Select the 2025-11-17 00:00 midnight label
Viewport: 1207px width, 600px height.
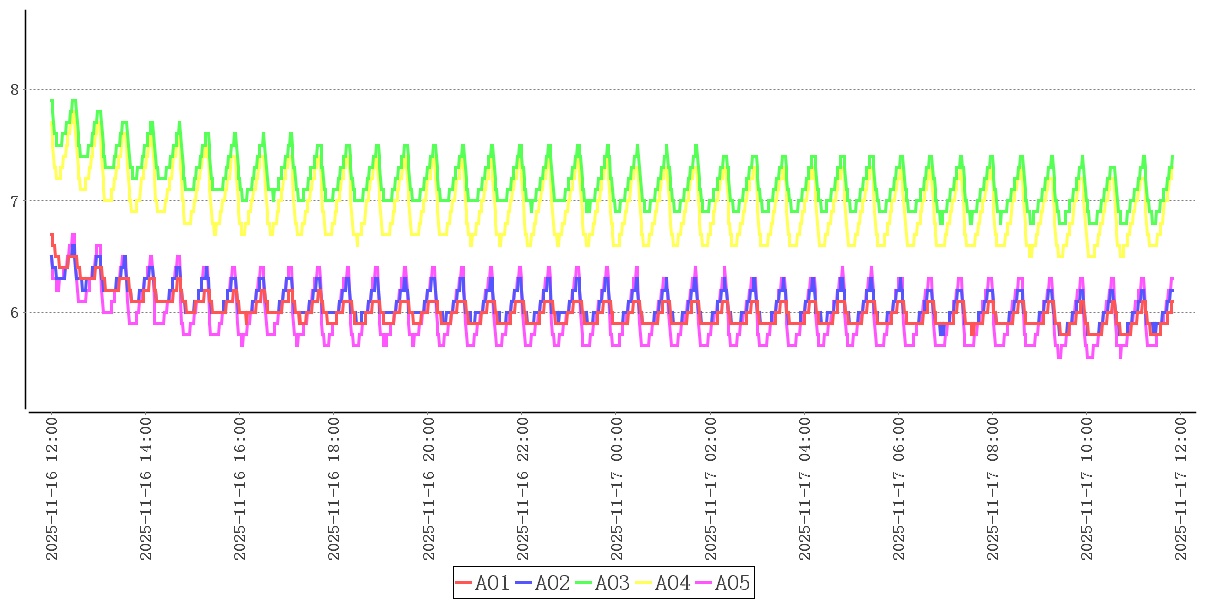point(617,489)
